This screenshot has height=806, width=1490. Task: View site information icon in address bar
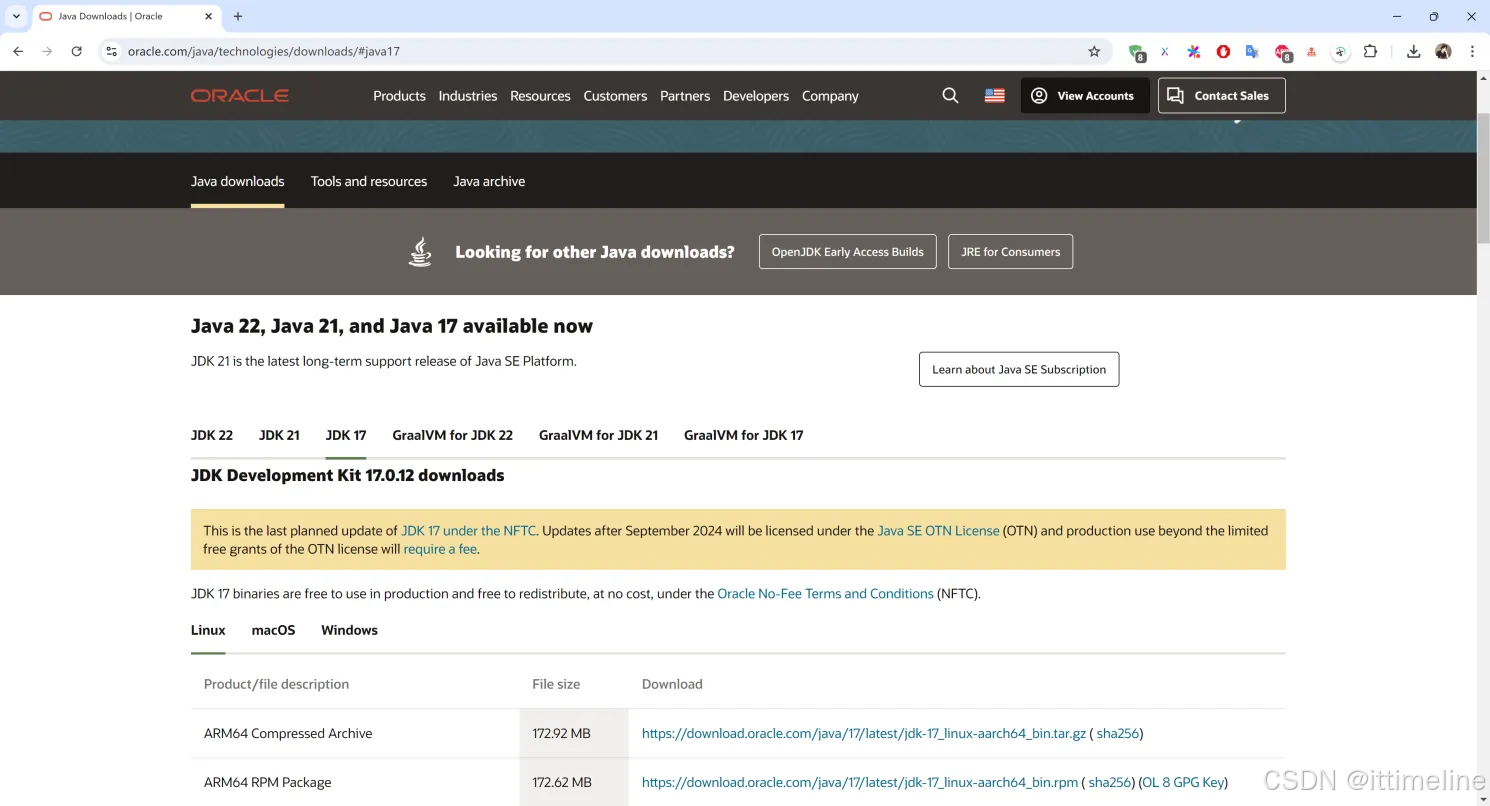[111, 51]
